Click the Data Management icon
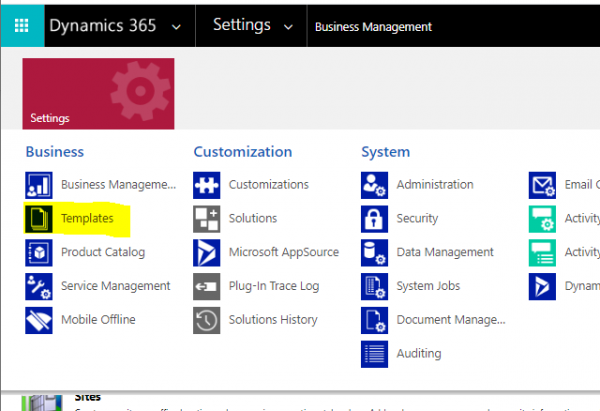This screenshot has width=600, height=411. 374,253
